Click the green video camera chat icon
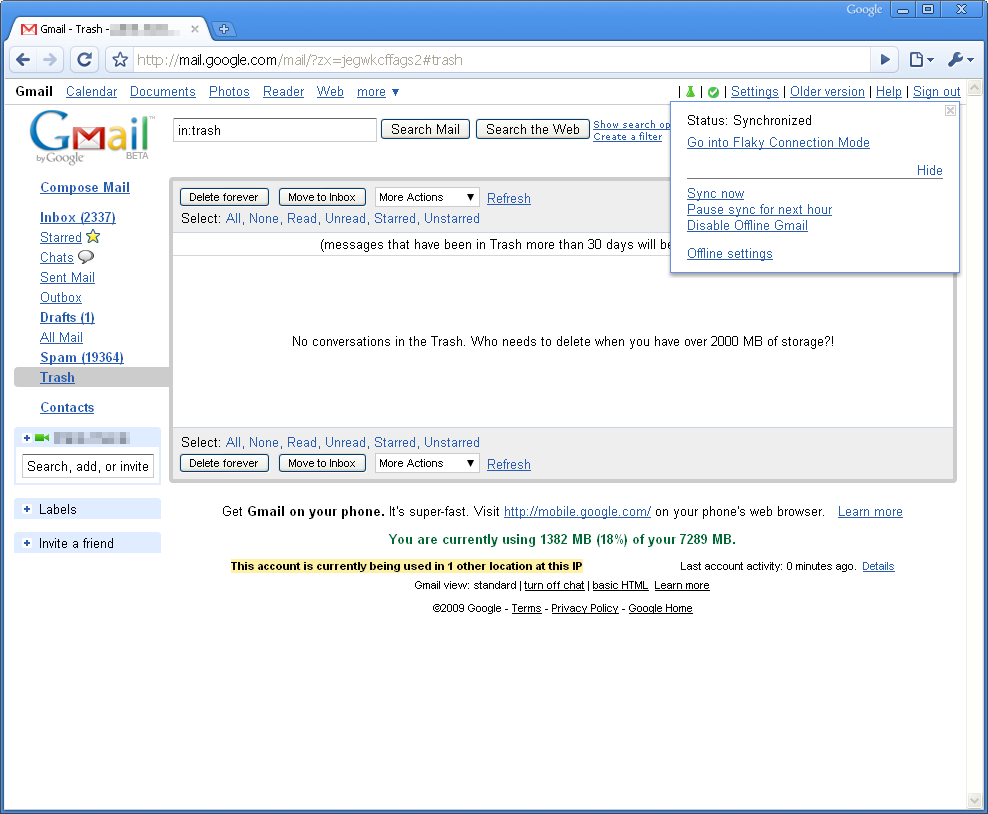The width and height of the screenshot is (988, 814). 42,438
